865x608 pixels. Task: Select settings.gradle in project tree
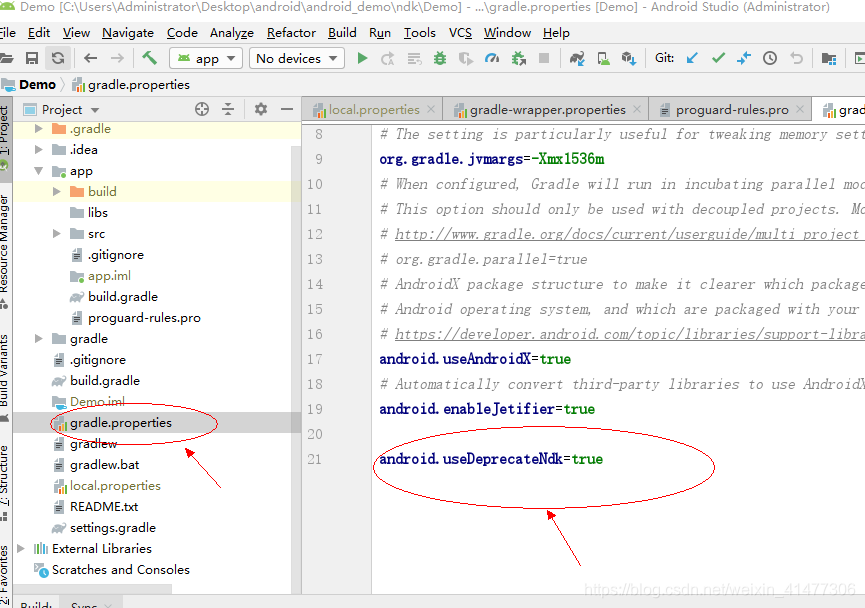click(x=113, y=528)
